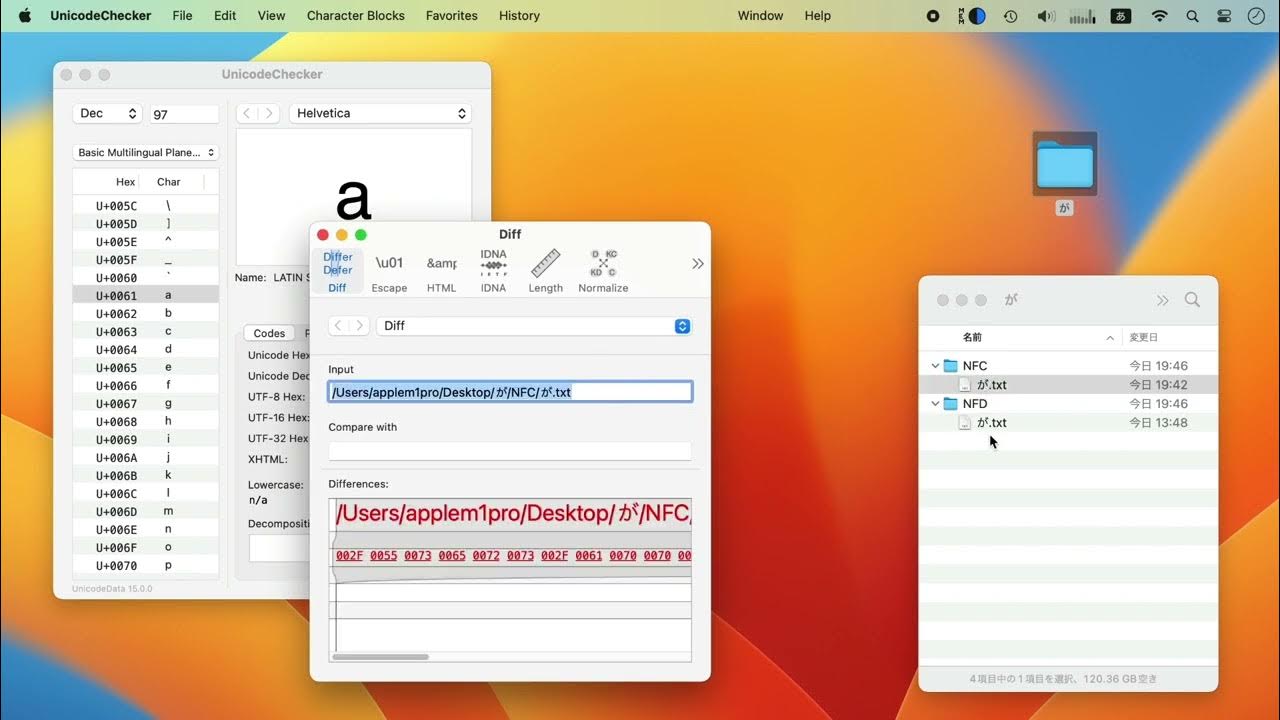Open the Dec number format dropdown
The height and width of the screenshot is (720, 1280).
point(107,113)
